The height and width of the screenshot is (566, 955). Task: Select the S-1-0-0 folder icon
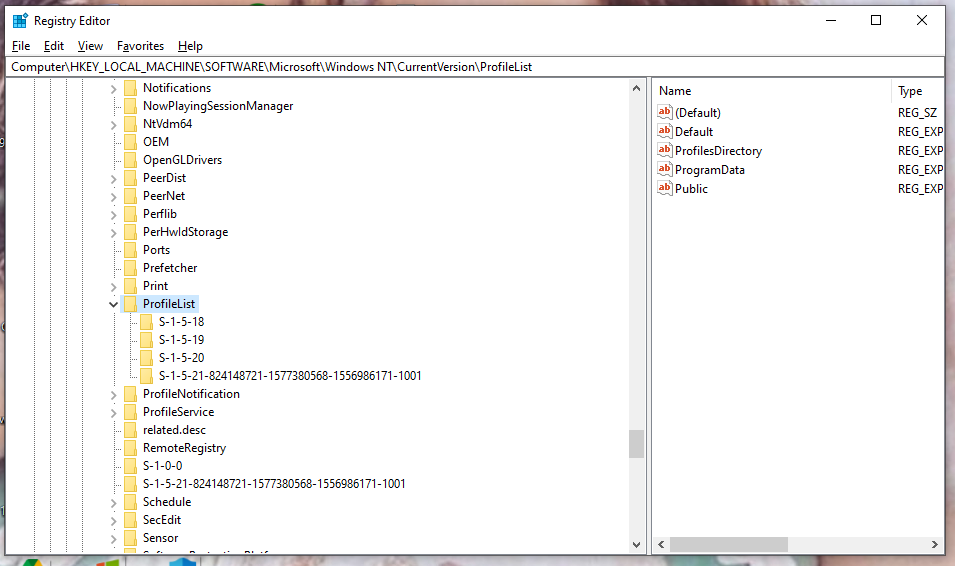[130, 466]
